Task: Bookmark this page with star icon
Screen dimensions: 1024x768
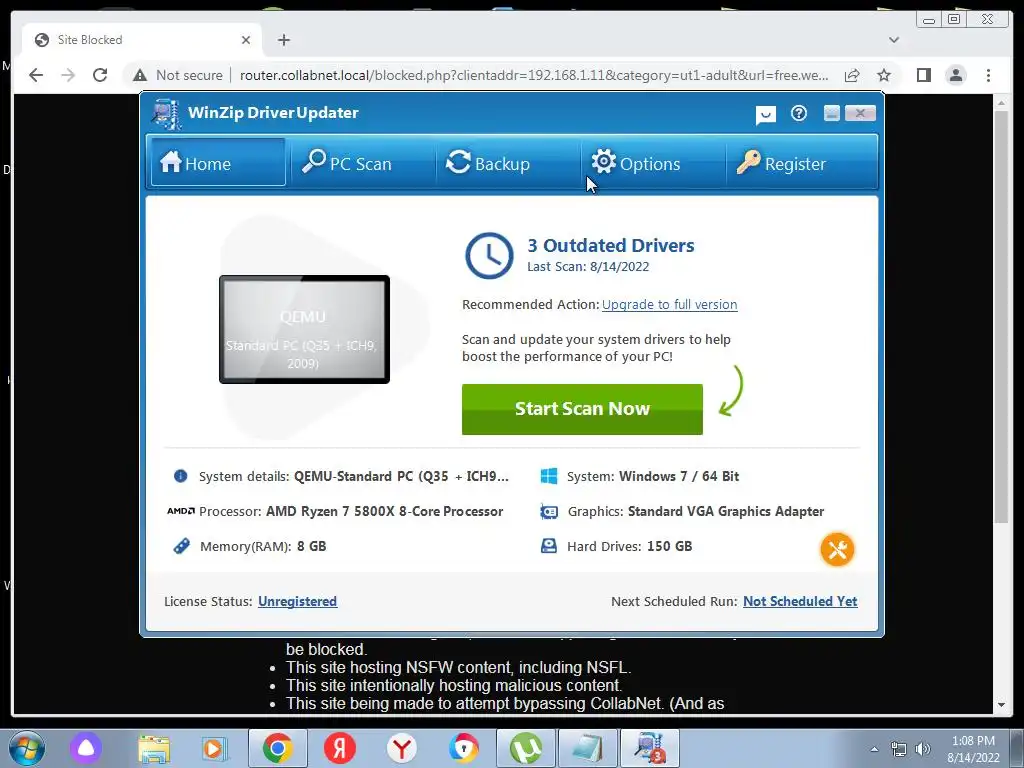Action: point(884,76)
